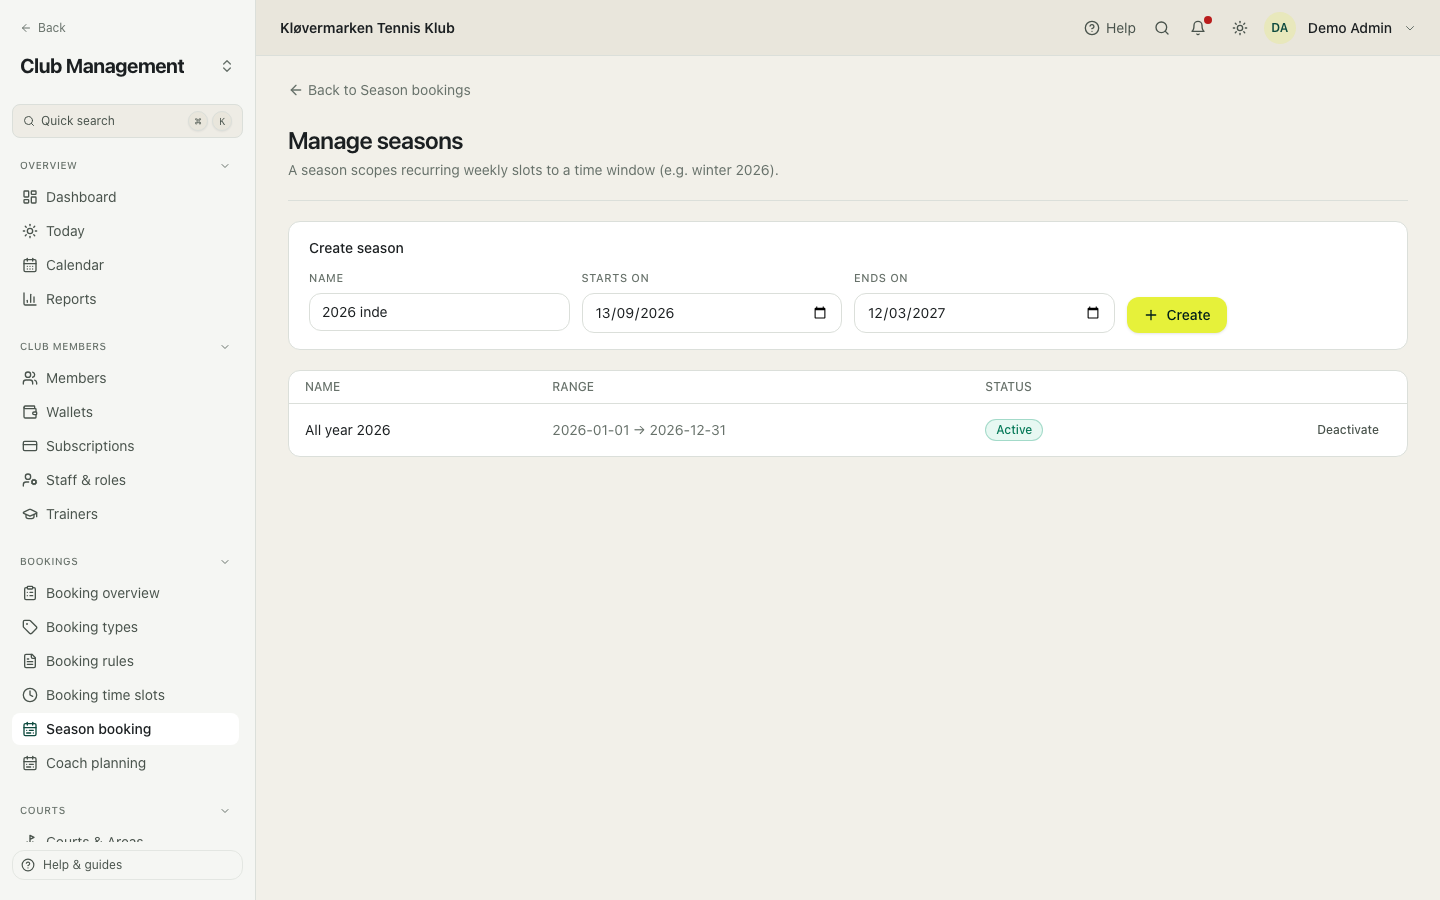1440x900 pixels.
Task: Open notifications bell
Action: pos(1198,28)
